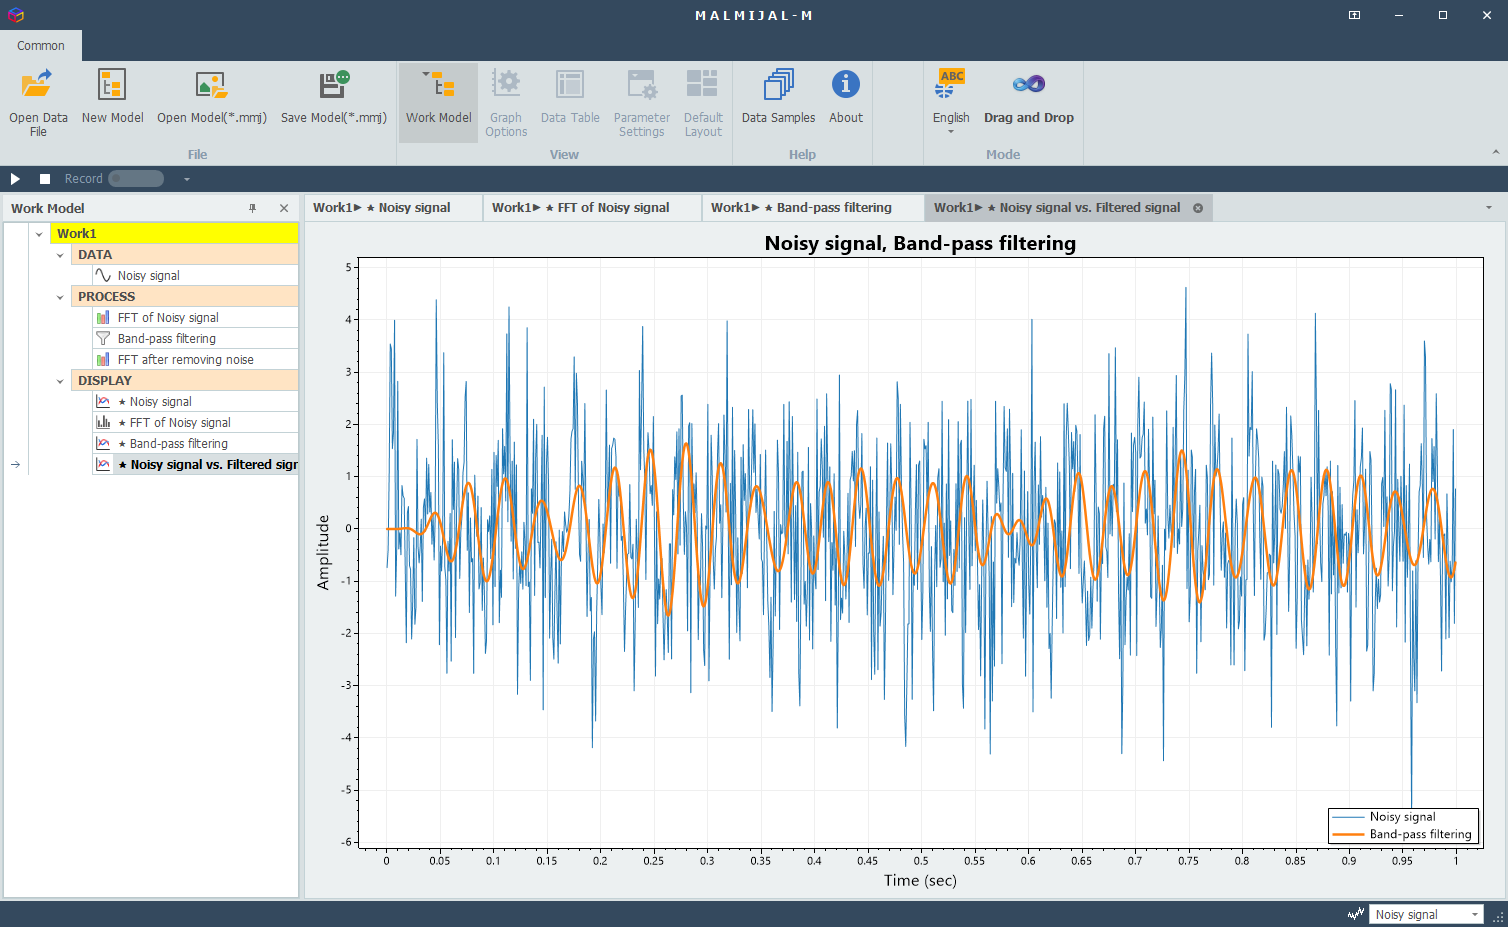Open the tab list dropdown arrow
Screen dimensions: 1508x927
pos(1489,208)
